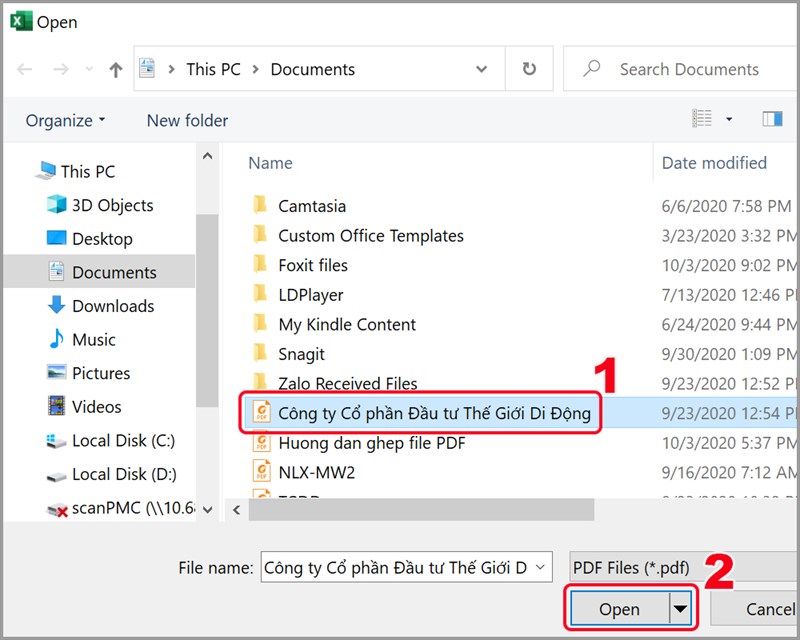This screenshot has width=800, height=640.
Task: Expand the File name dropdown arrow
Action: coord(540,567)
